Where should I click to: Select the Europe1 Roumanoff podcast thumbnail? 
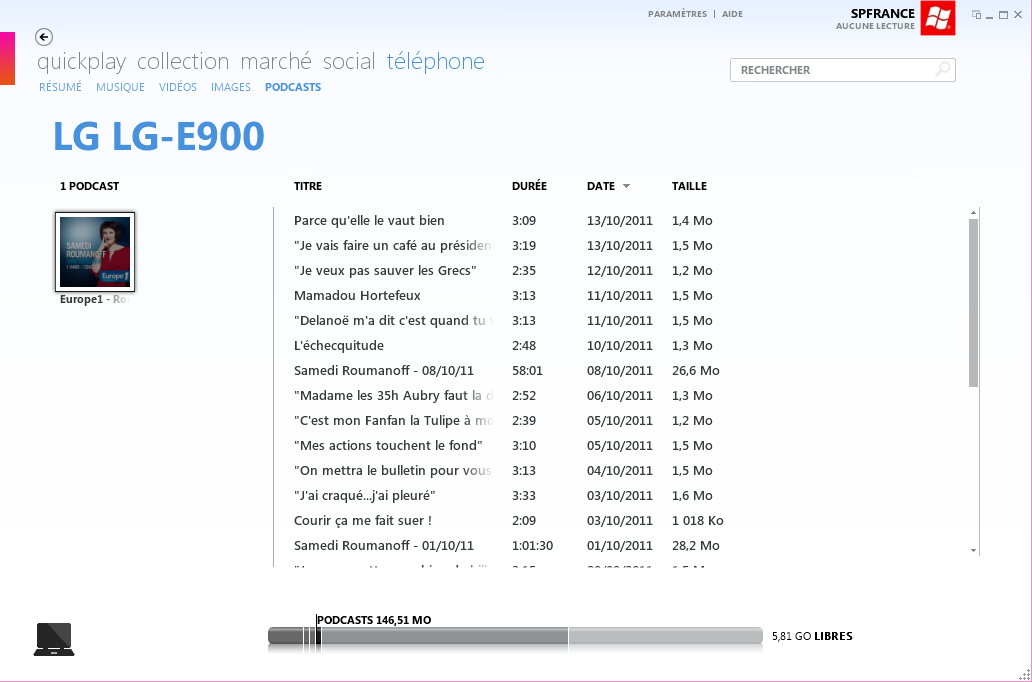95,252
